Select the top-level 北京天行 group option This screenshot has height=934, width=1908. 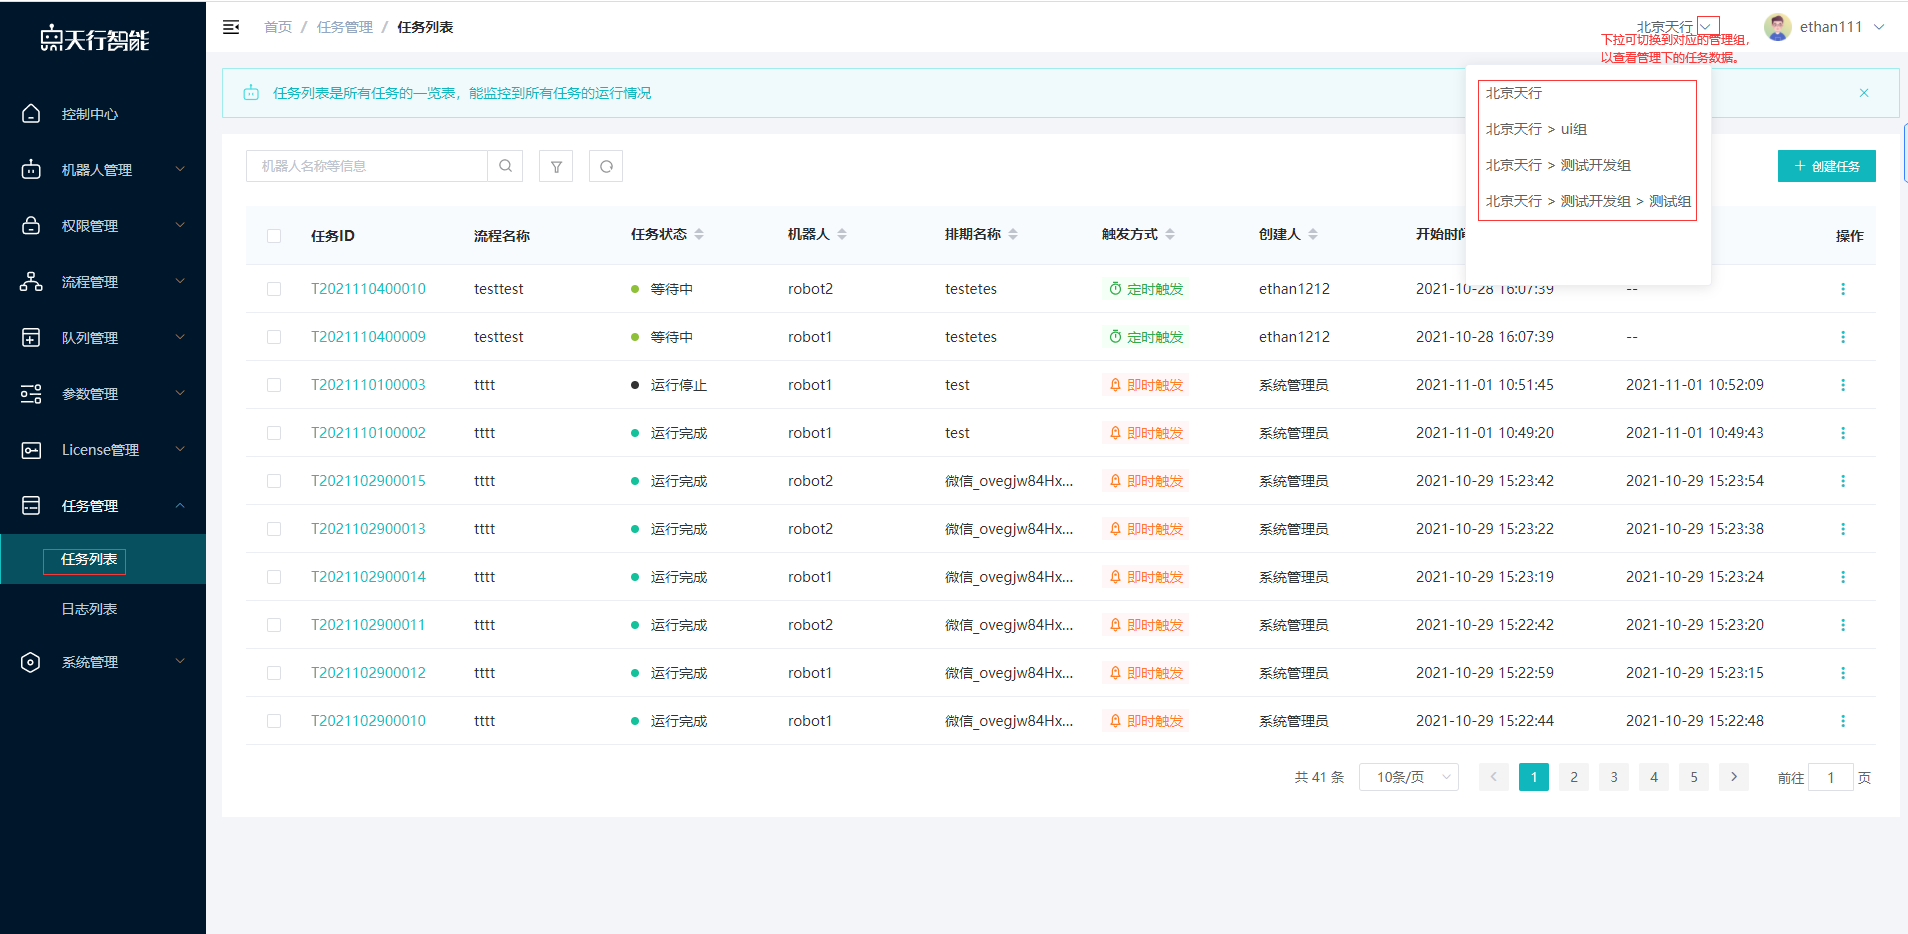coord(1514,93)
